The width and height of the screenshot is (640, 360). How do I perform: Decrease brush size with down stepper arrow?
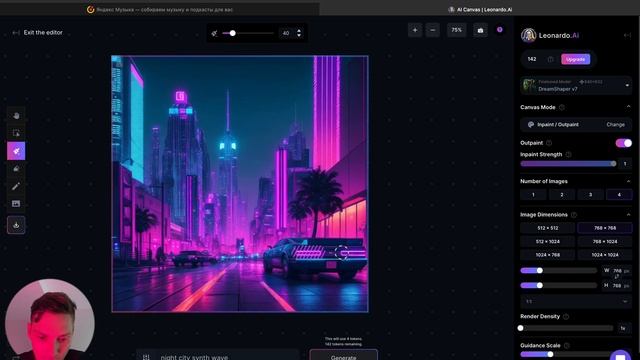click(x=299, y=36)
